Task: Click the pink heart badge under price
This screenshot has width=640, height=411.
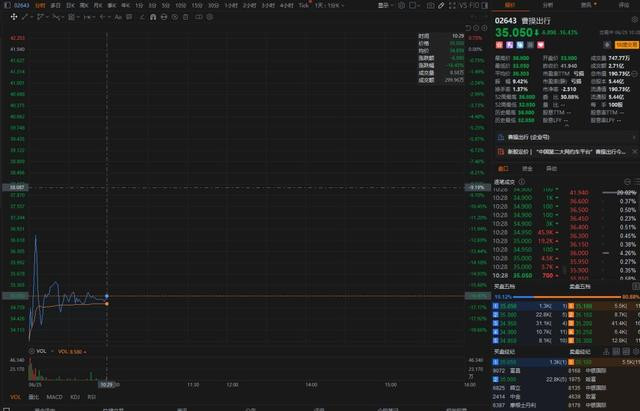Action: [x=541, y=45]
